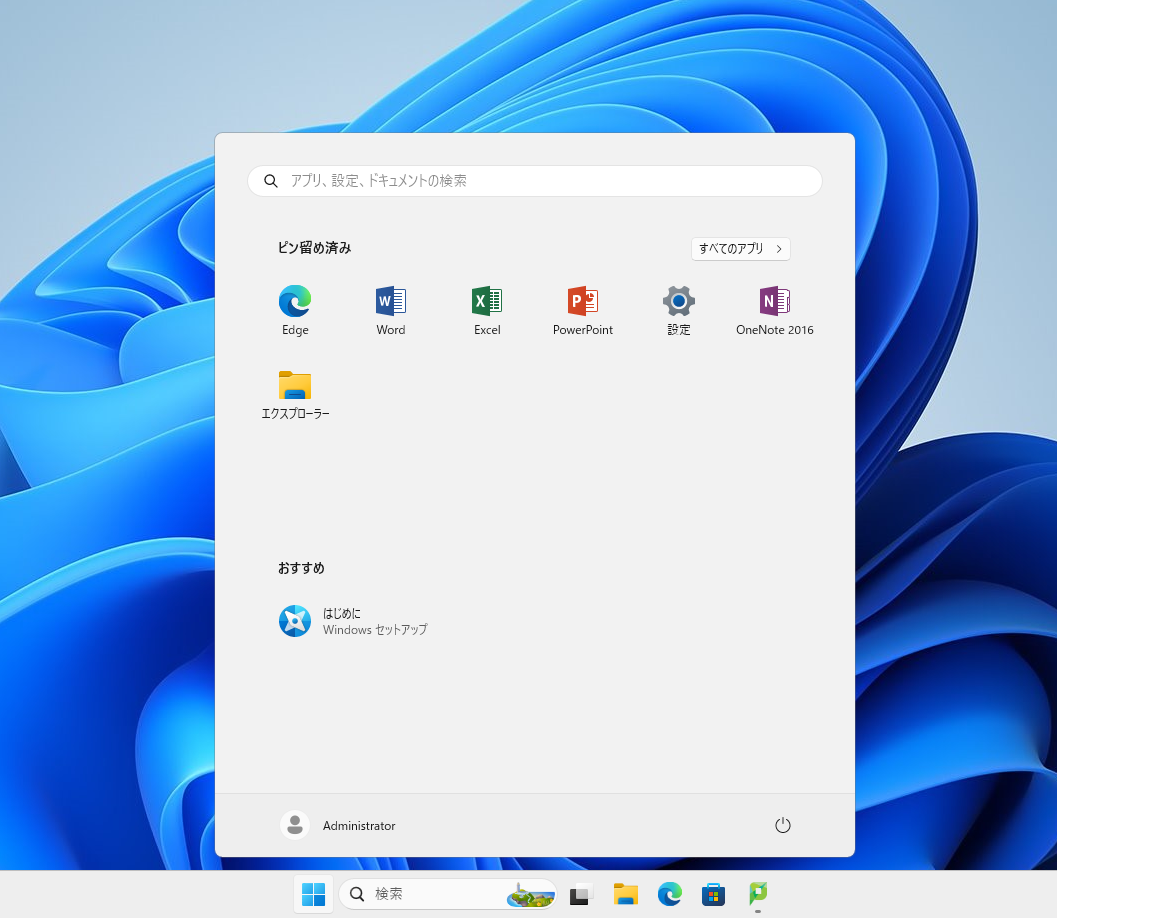Open Edge from pinned apps

pos(295,310)
